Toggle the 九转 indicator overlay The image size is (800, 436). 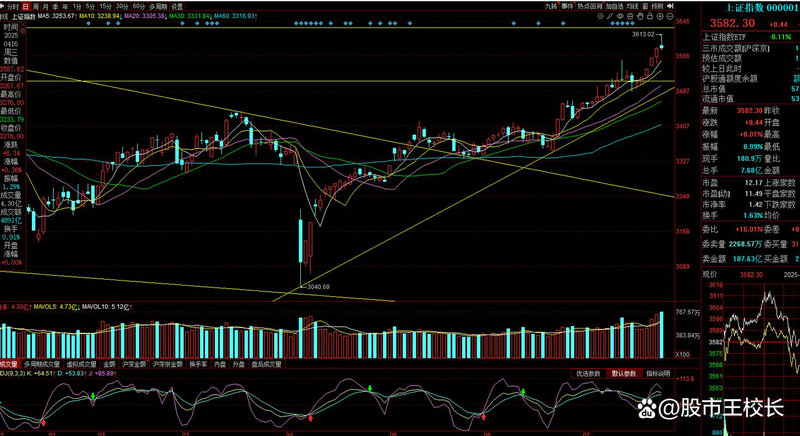[x=551, y=6]
